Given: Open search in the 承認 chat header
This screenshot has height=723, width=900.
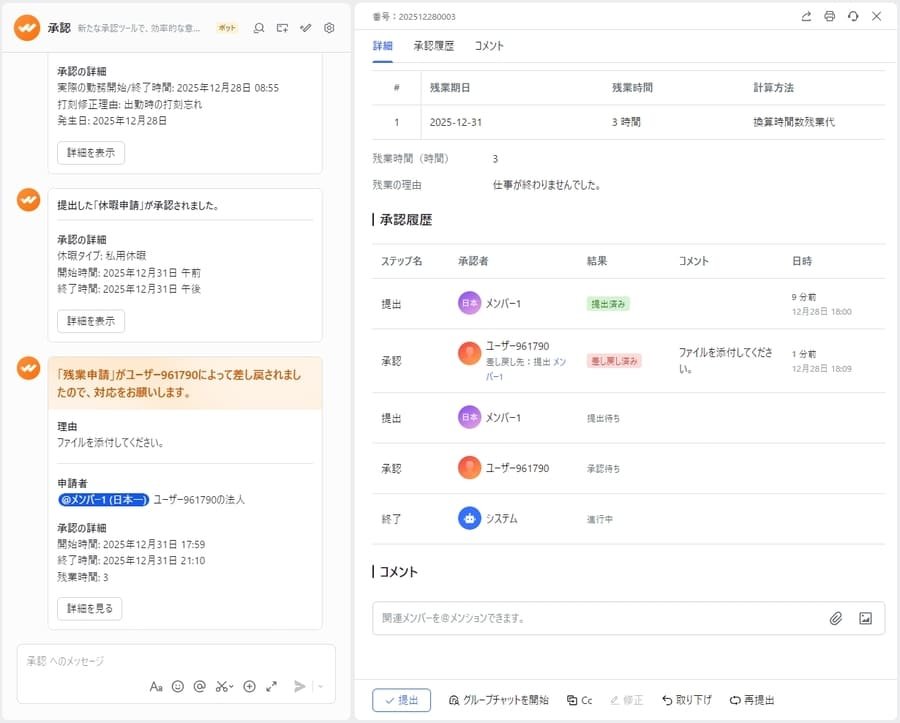Looking at the screenshot, I should pyautogui.click(x=260, y=28).
